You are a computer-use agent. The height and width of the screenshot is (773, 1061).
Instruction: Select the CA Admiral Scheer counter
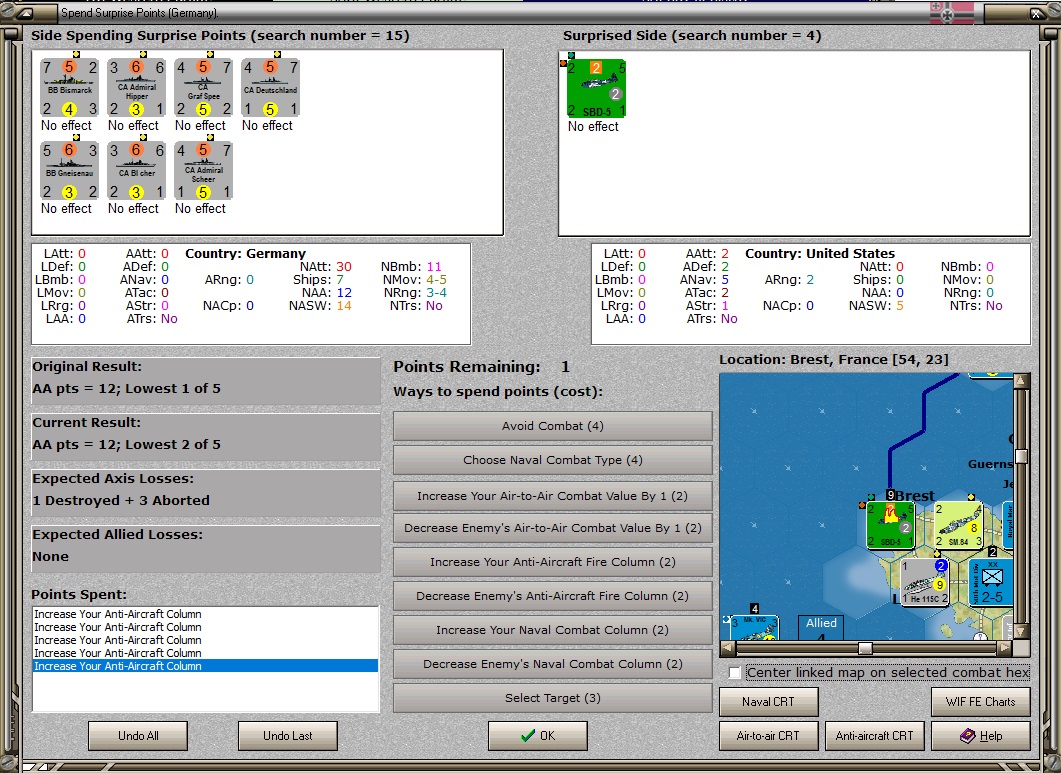pos(203,168)
